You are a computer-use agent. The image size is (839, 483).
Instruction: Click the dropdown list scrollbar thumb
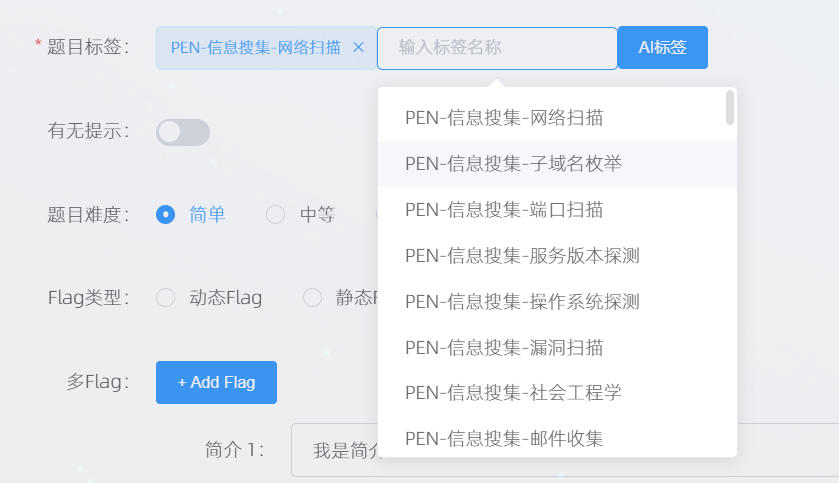pos(730,107)
